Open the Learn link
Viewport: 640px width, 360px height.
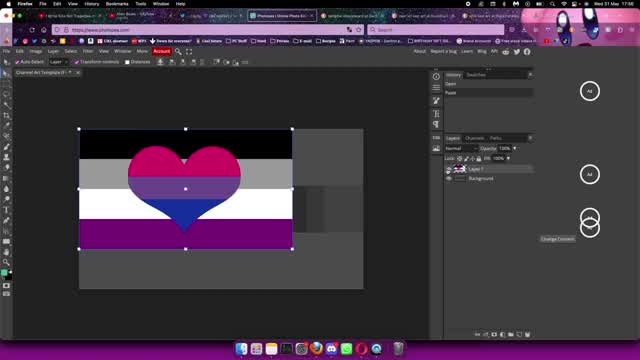467,51
